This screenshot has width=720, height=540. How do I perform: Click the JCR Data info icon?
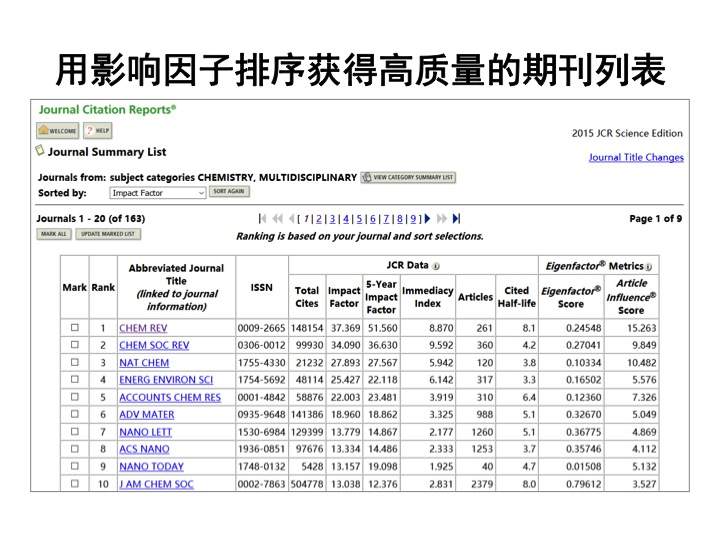436,266
